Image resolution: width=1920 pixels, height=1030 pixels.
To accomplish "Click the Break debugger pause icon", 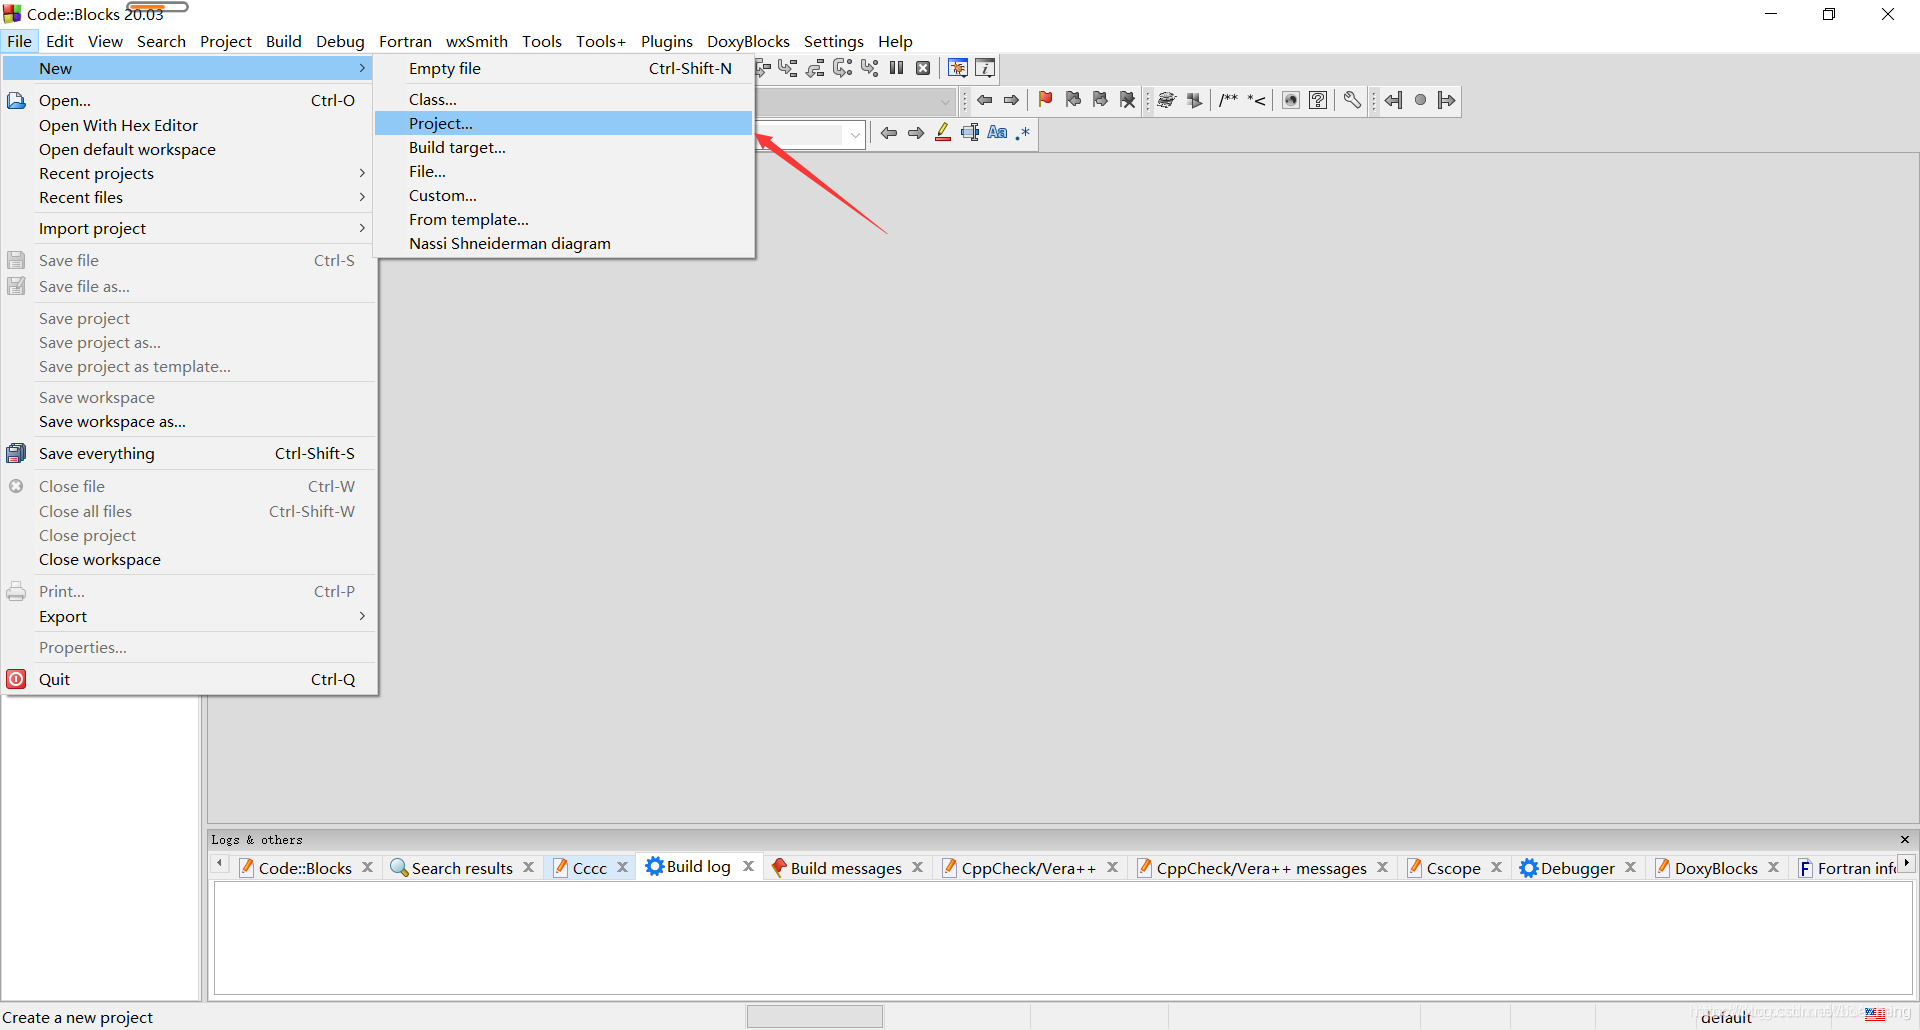I will tap(896, 68).
